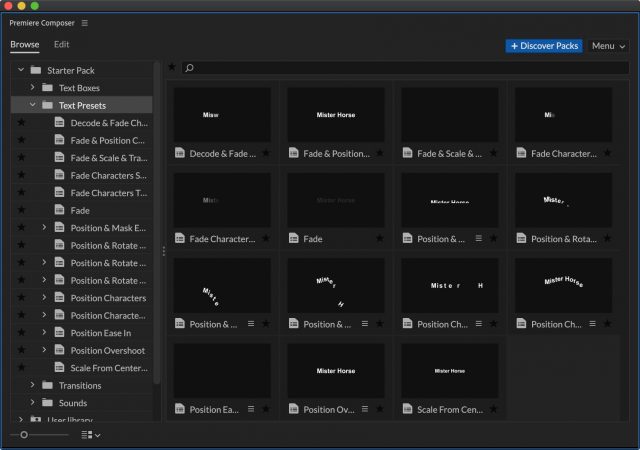Click the favorites star filter beside search

(172, 68)
